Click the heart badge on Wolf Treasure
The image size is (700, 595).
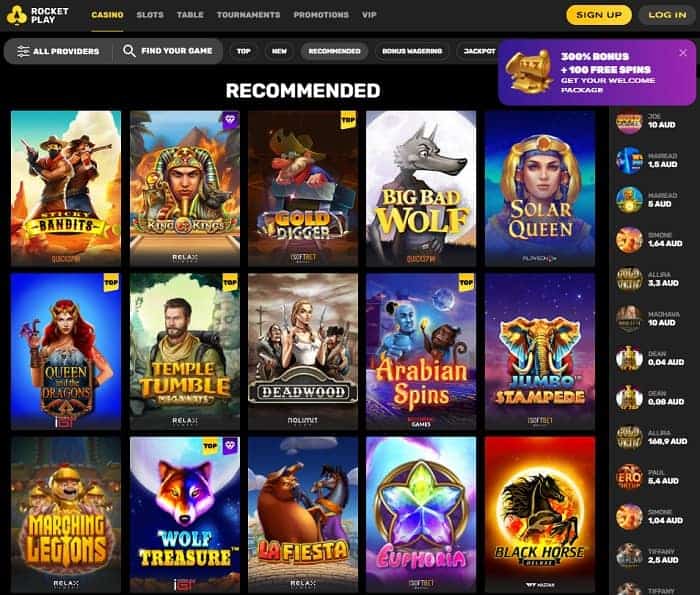click(x=230, y=445)
